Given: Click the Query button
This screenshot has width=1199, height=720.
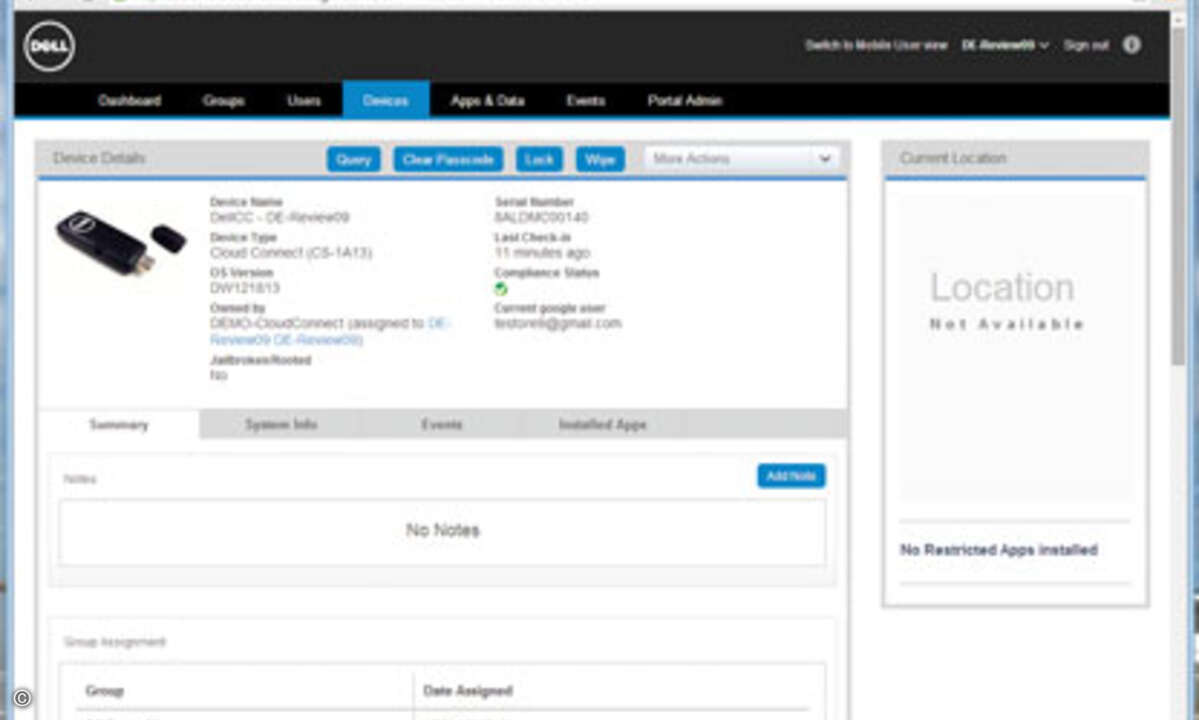Looking at the screenshot, I should pyautogui.click(x=353, y=159).
